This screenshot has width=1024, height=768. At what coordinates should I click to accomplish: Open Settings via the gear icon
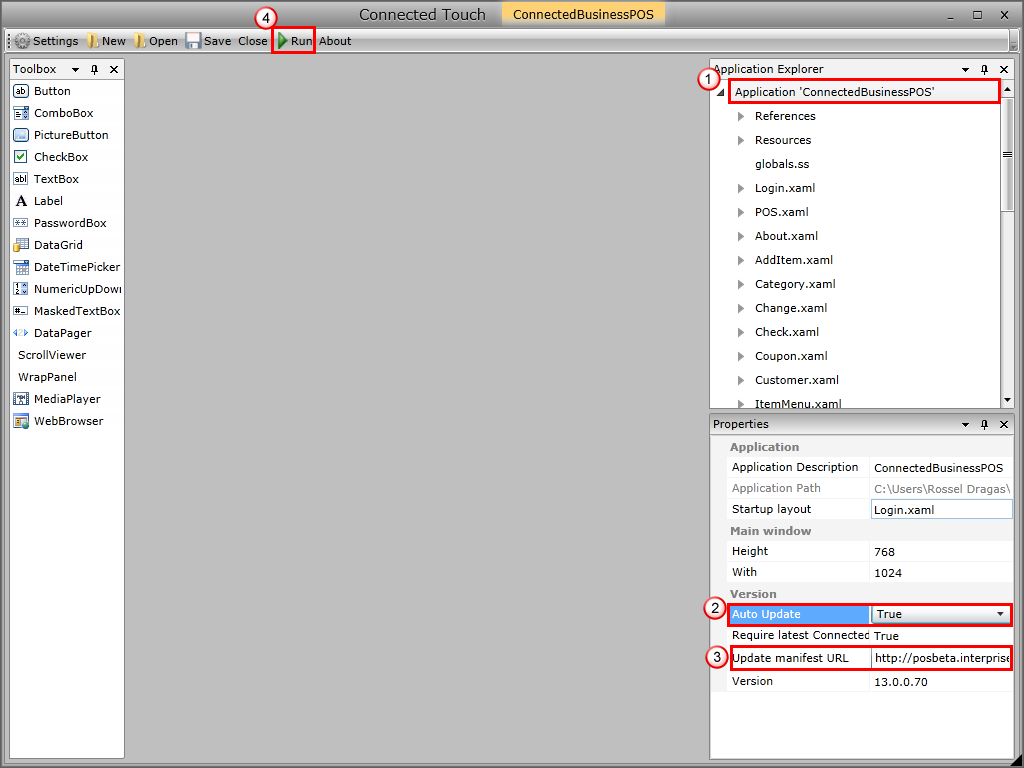pos(22,41)
